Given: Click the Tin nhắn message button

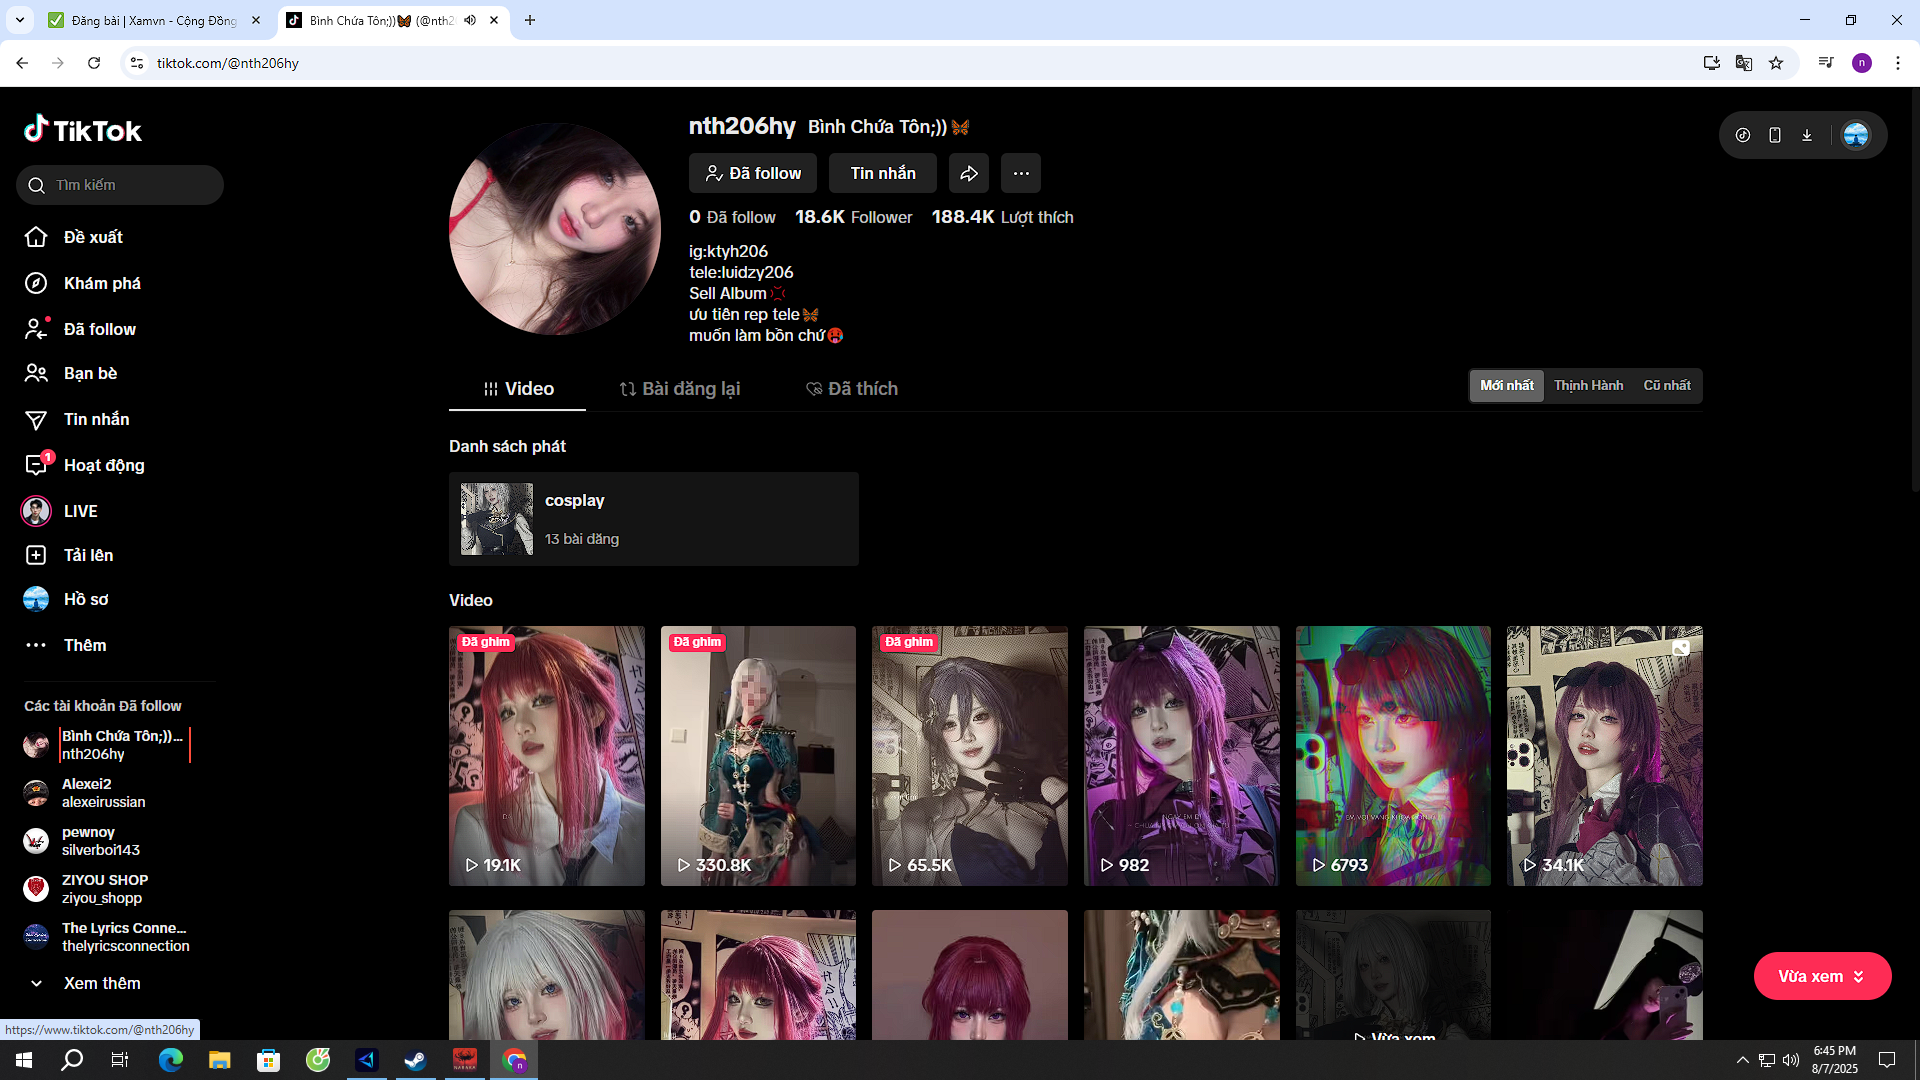Looking at the screenshot, I should click(x=882, y=174).
